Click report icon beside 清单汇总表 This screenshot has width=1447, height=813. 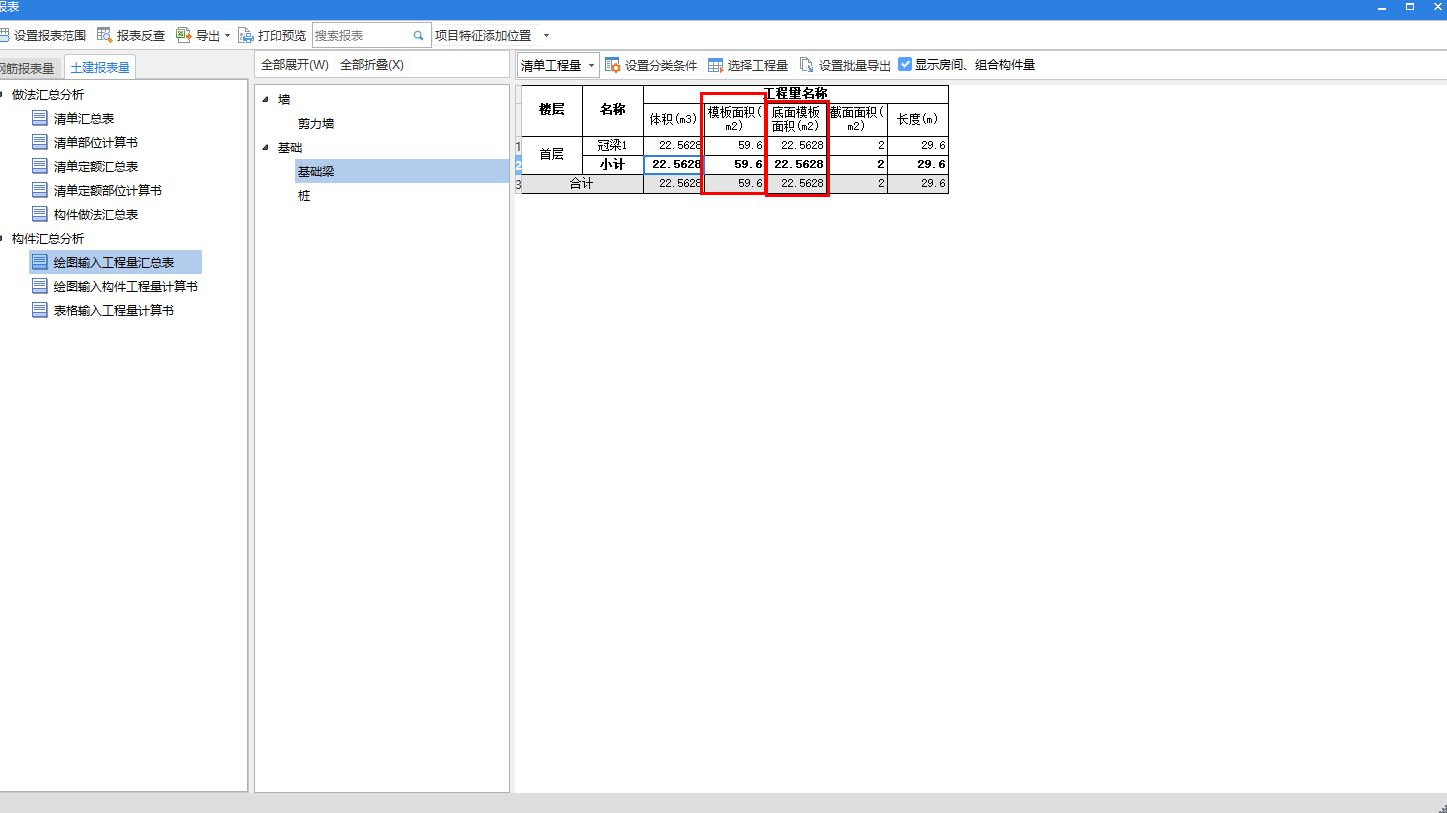tap(40, 118)
